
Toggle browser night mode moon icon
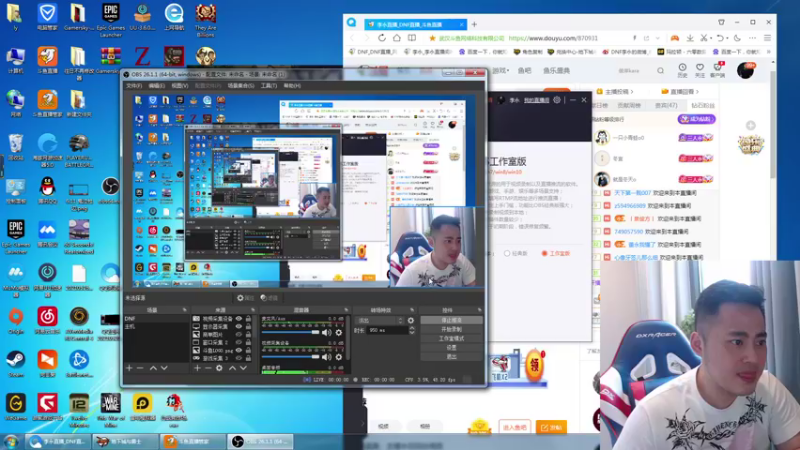click(x=737, y=38)
